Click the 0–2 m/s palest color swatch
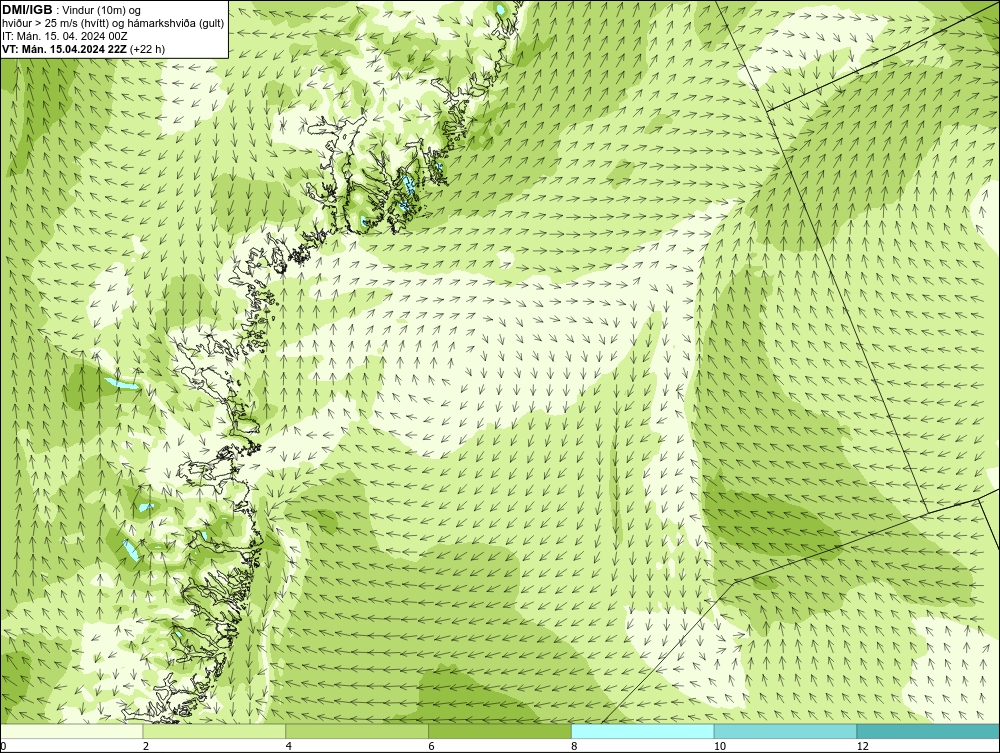 (71, 731)
